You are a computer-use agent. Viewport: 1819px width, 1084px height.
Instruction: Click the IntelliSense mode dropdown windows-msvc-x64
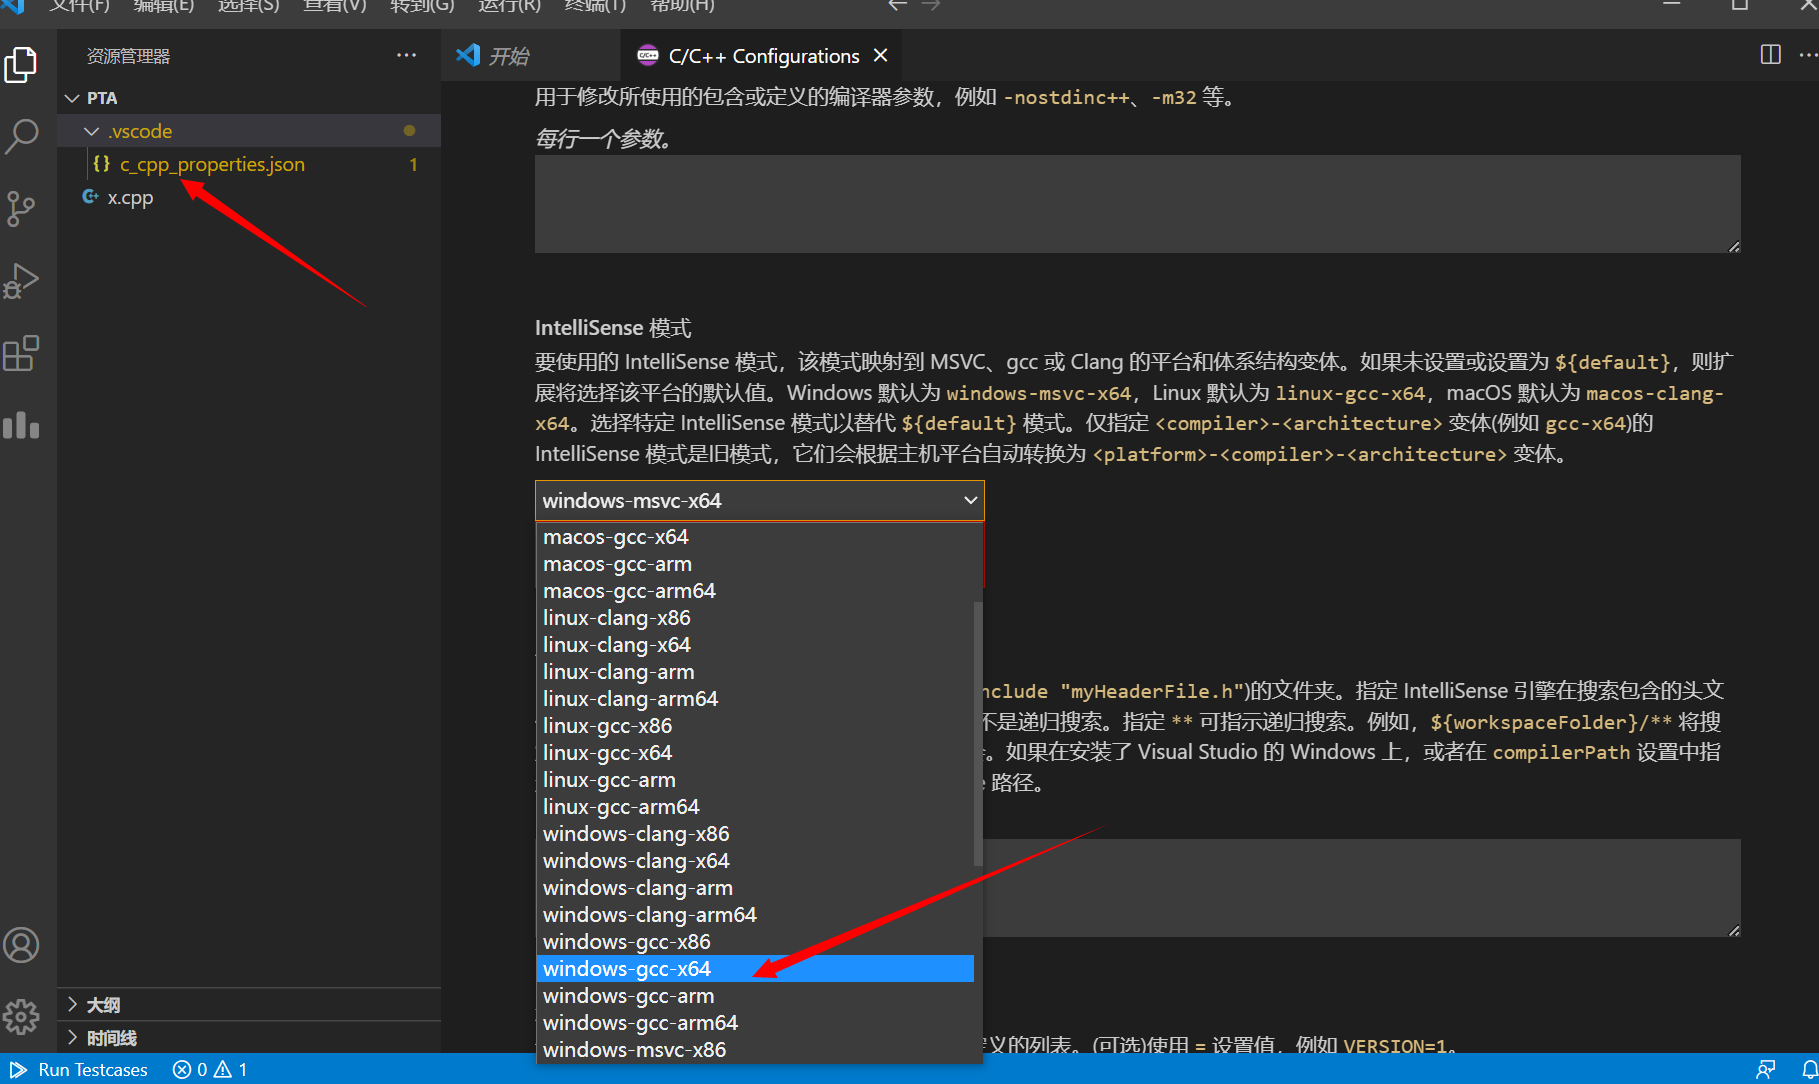[x=759, y=500]
